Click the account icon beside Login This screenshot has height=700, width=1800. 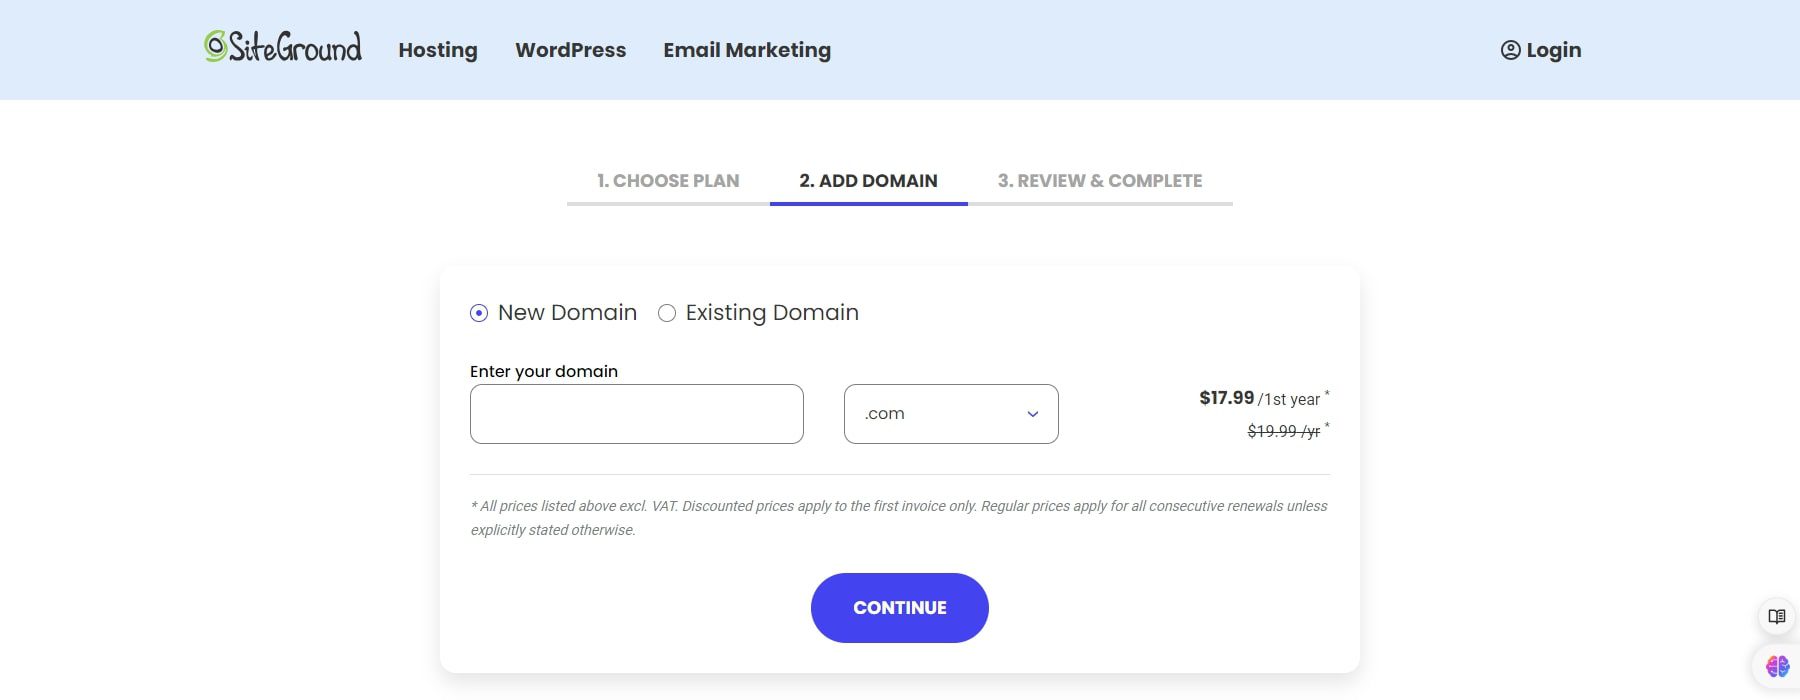1510,49
